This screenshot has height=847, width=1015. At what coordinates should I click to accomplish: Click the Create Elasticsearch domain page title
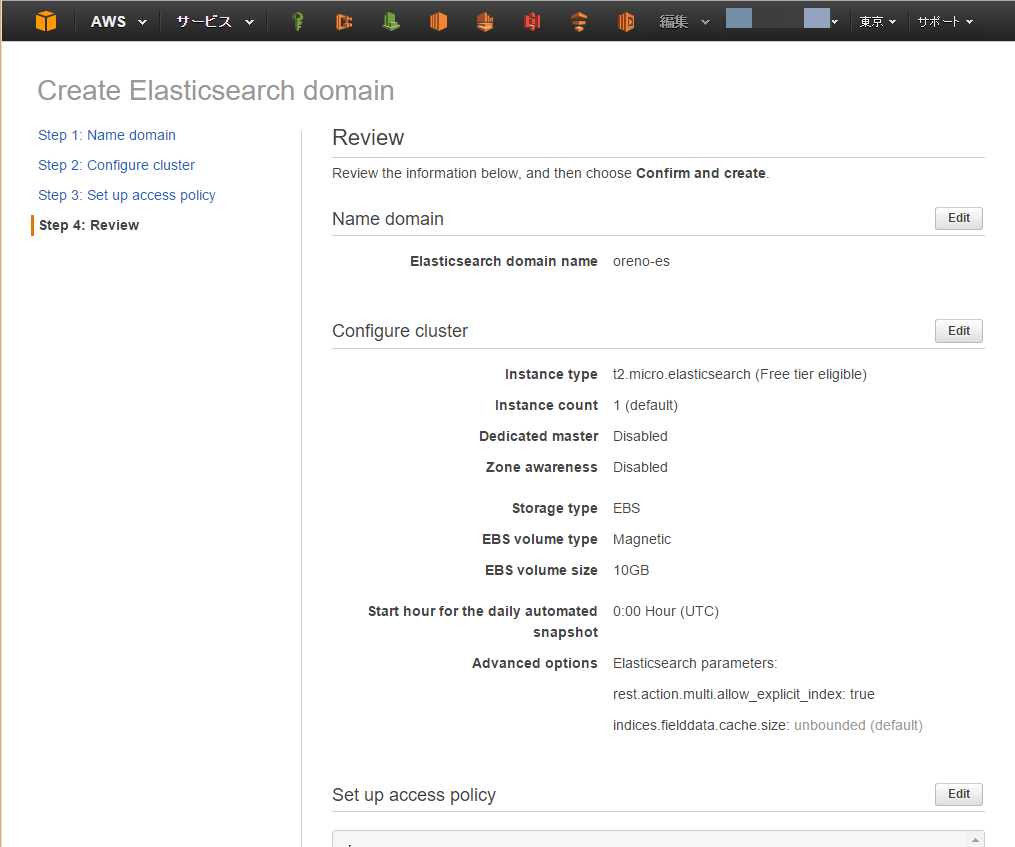216,91
